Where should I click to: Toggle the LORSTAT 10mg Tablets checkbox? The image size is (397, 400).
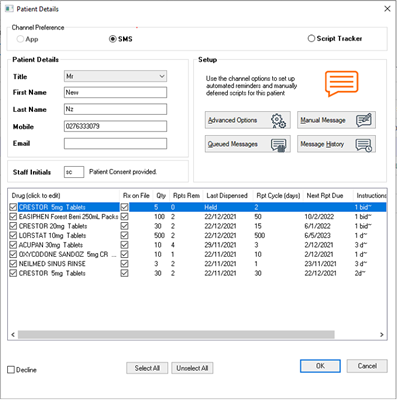click(13, 235)
